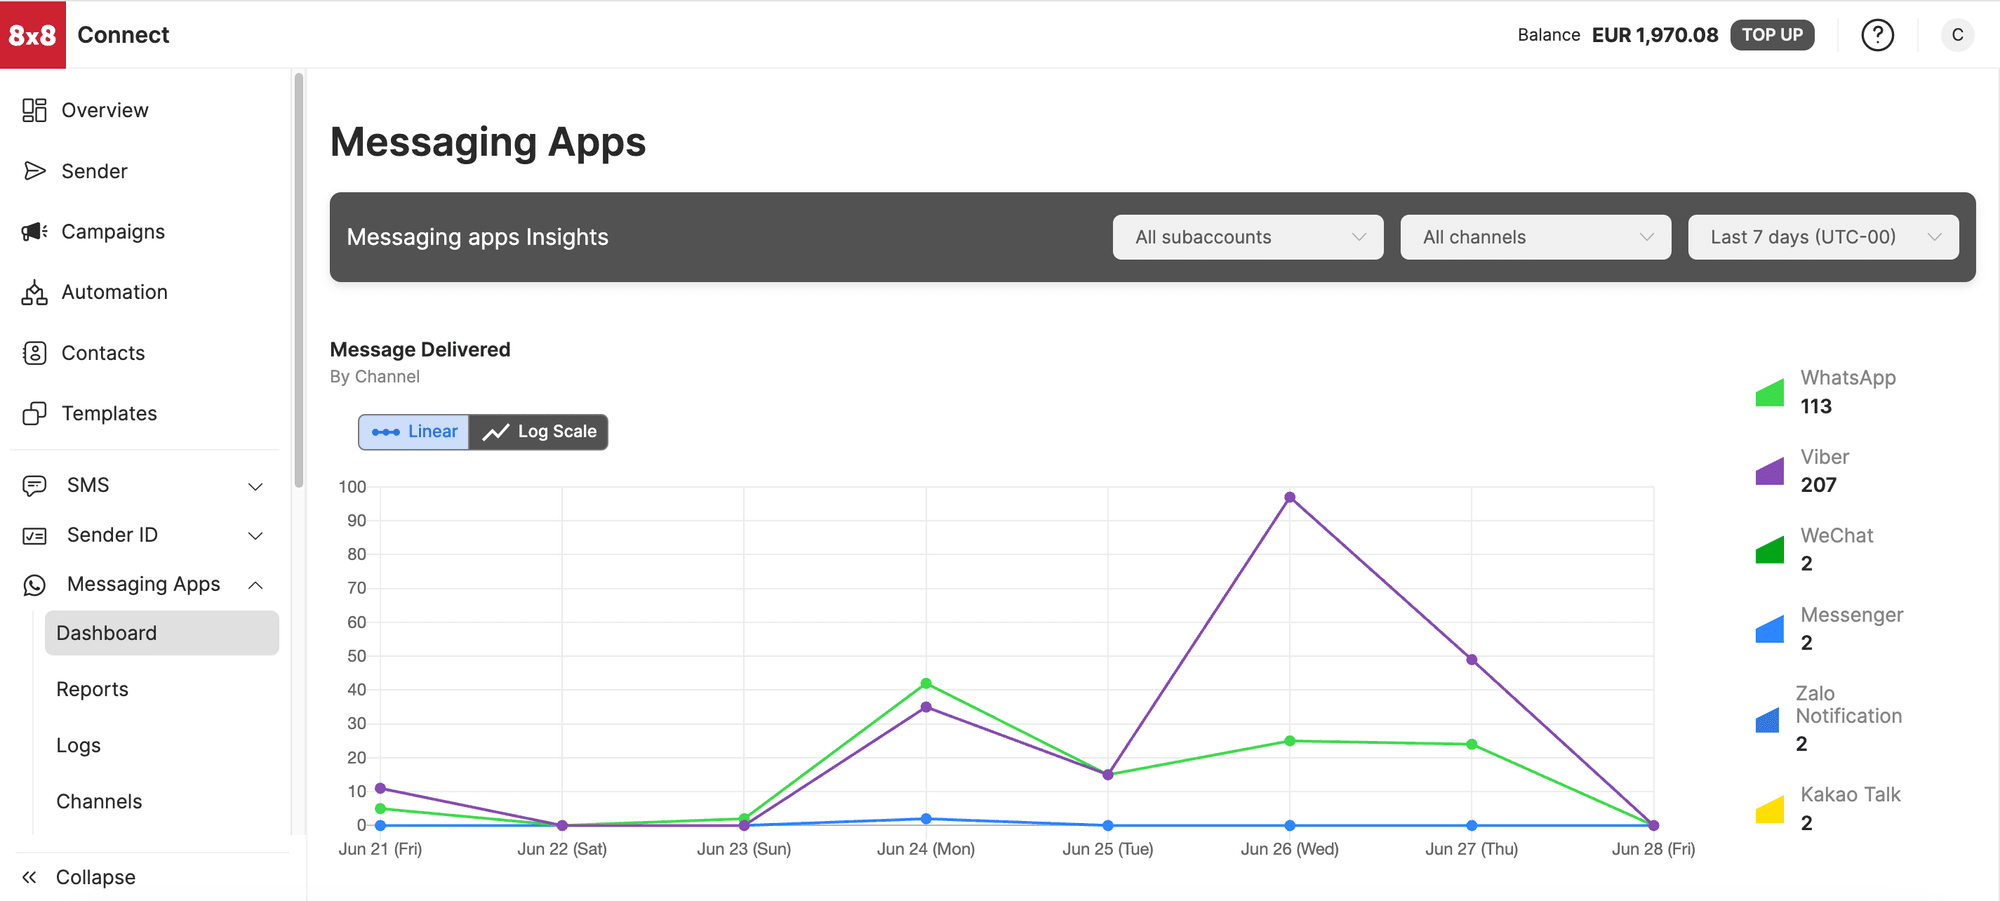Open the All subaccounts dropdown

point(1248,237)
